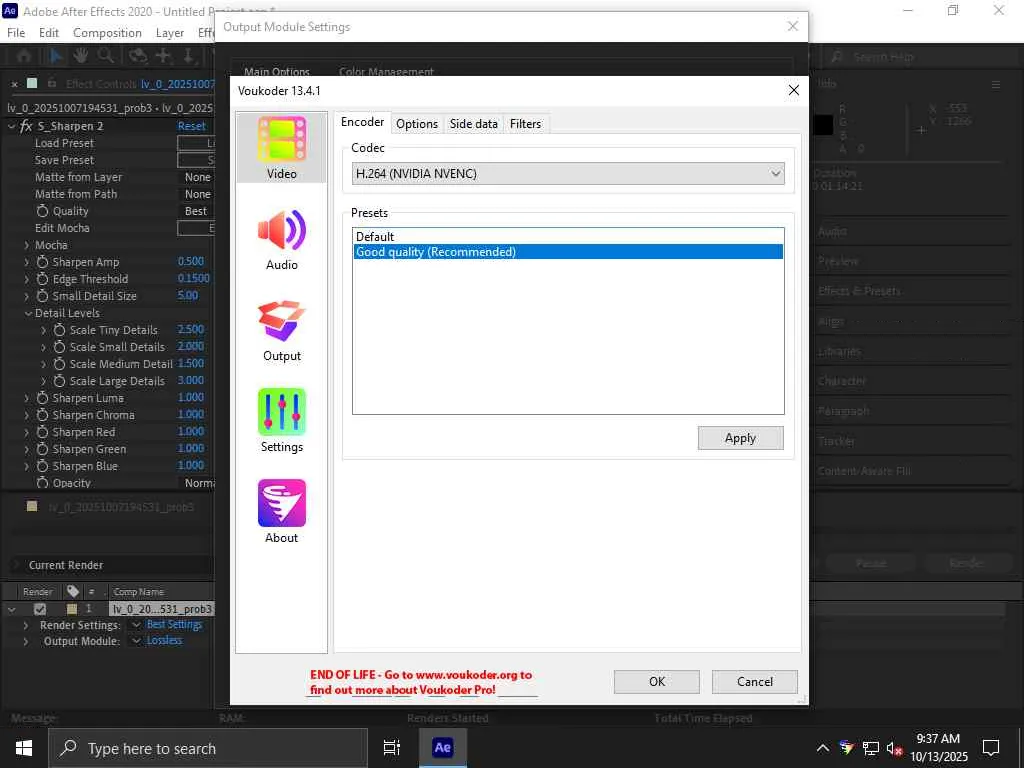Screen dimensions: 1024x768
Task: Switch to the Encoder tab
Action: (x=362, y=122)
